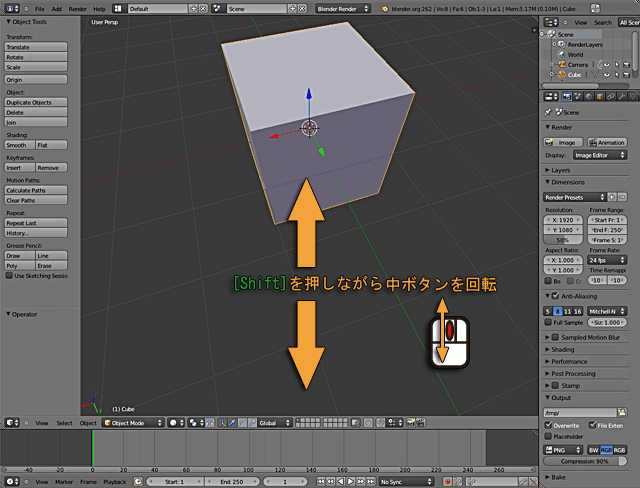Enable Use Sketching Sessions checkbox
Screen dimensions: 640x488
pyautogui.click(x=10, y=276)
